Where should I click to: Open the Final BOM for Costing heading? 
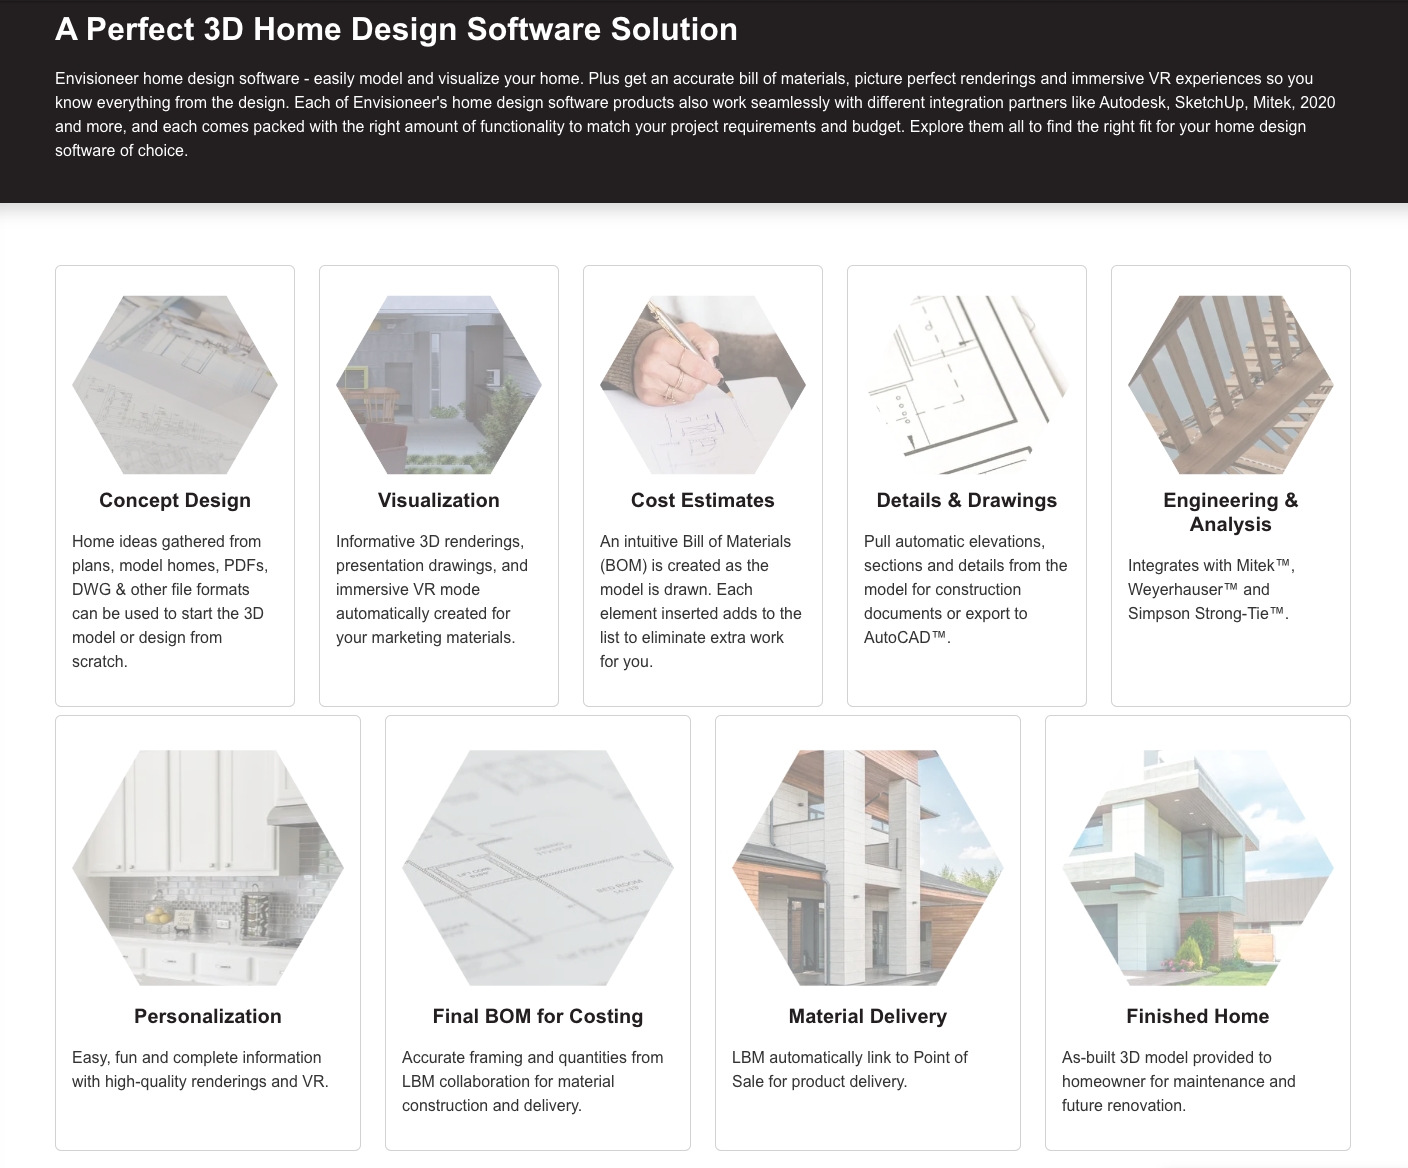538,1016
